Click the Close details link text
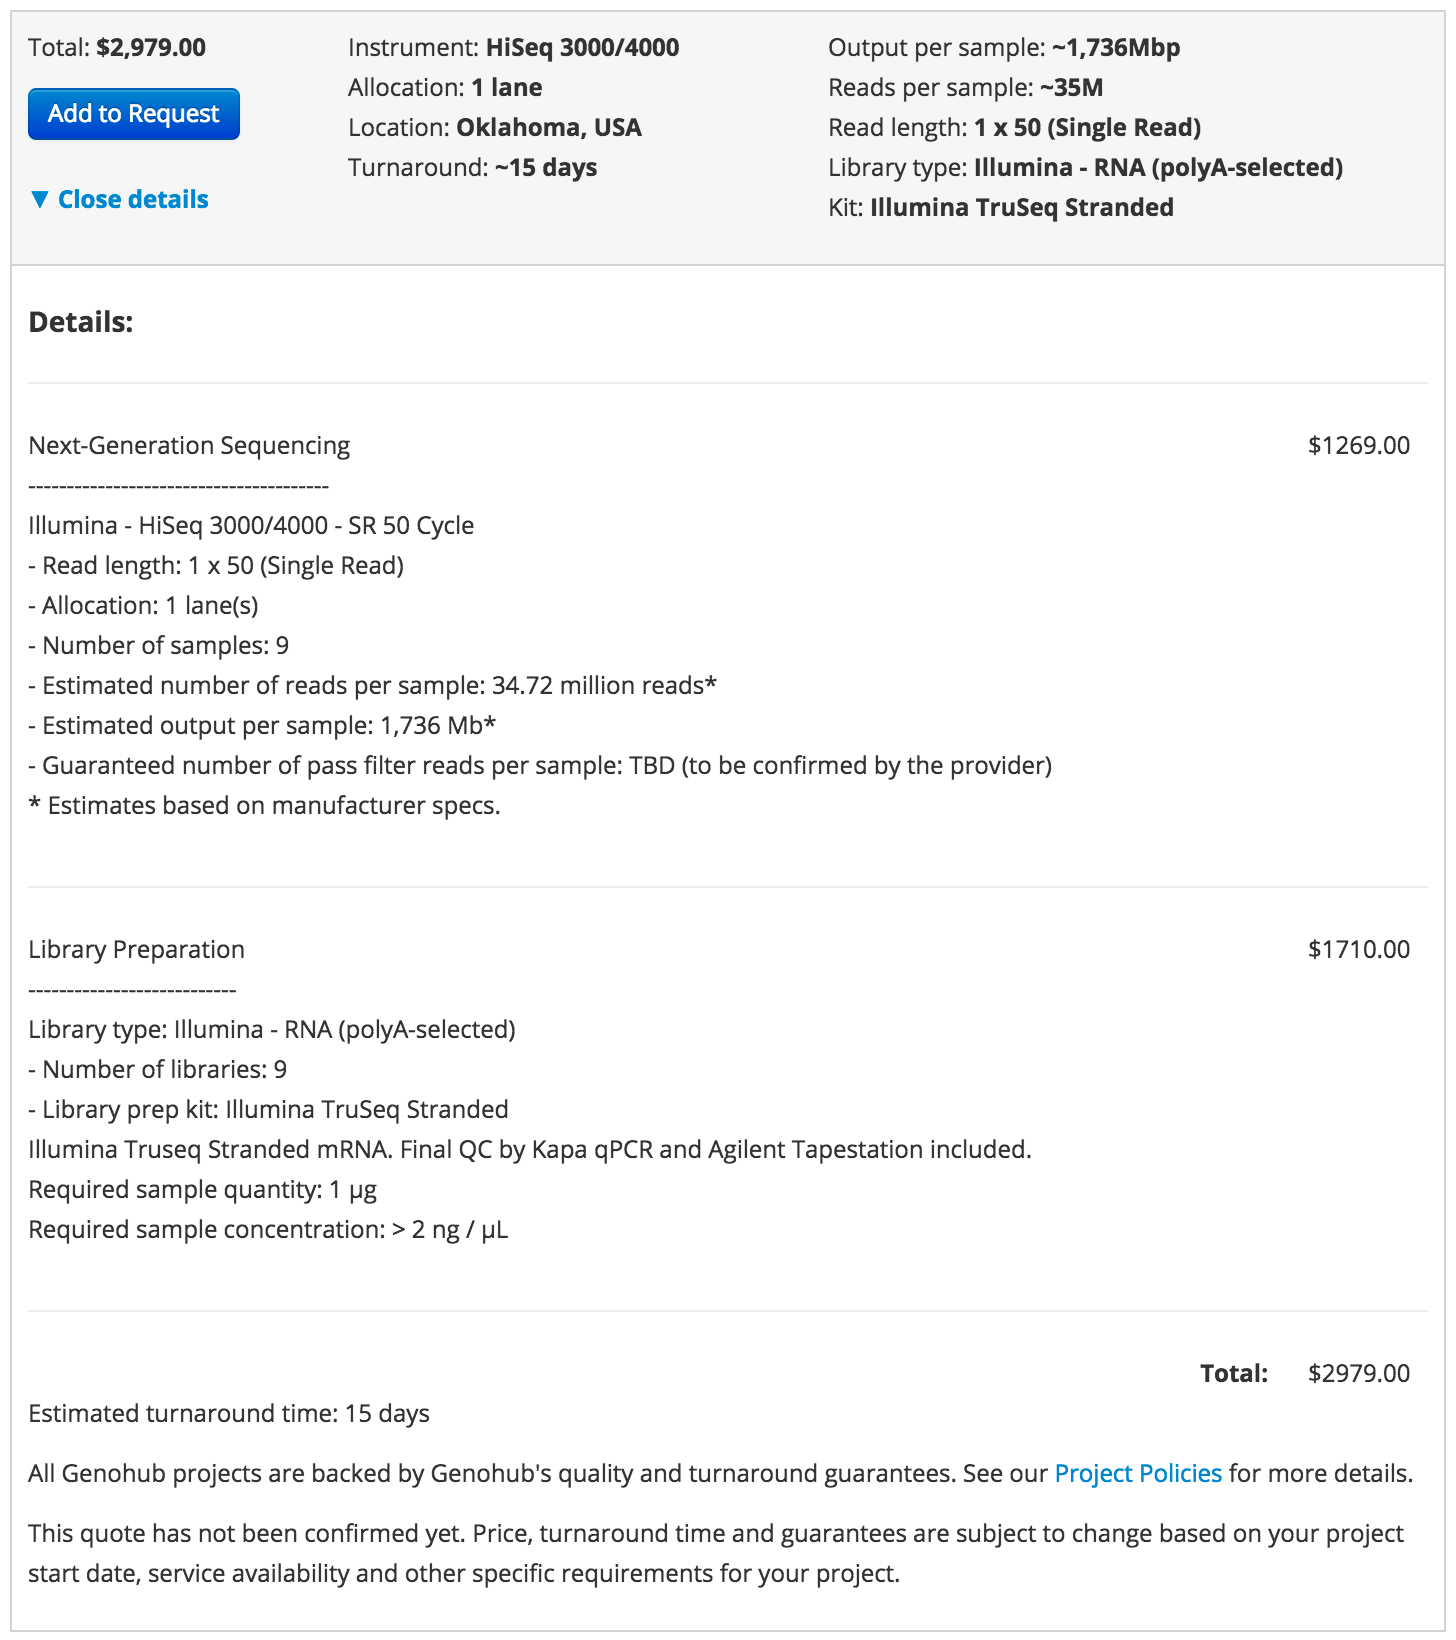1456x1640 pixels. pyautogui.click(x=133, y=199)
